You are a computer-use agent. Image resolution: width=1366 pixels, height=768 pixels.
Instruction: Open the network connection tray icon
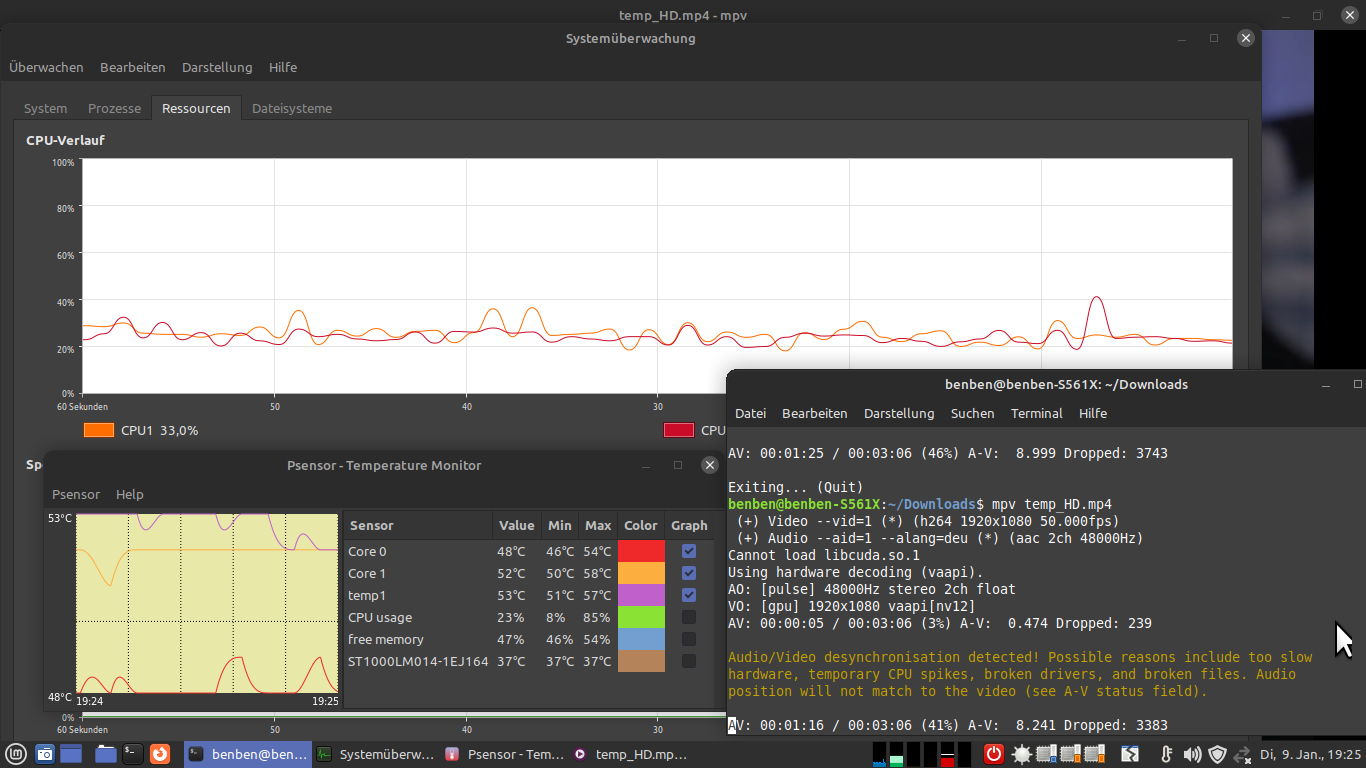point(1243,754)
